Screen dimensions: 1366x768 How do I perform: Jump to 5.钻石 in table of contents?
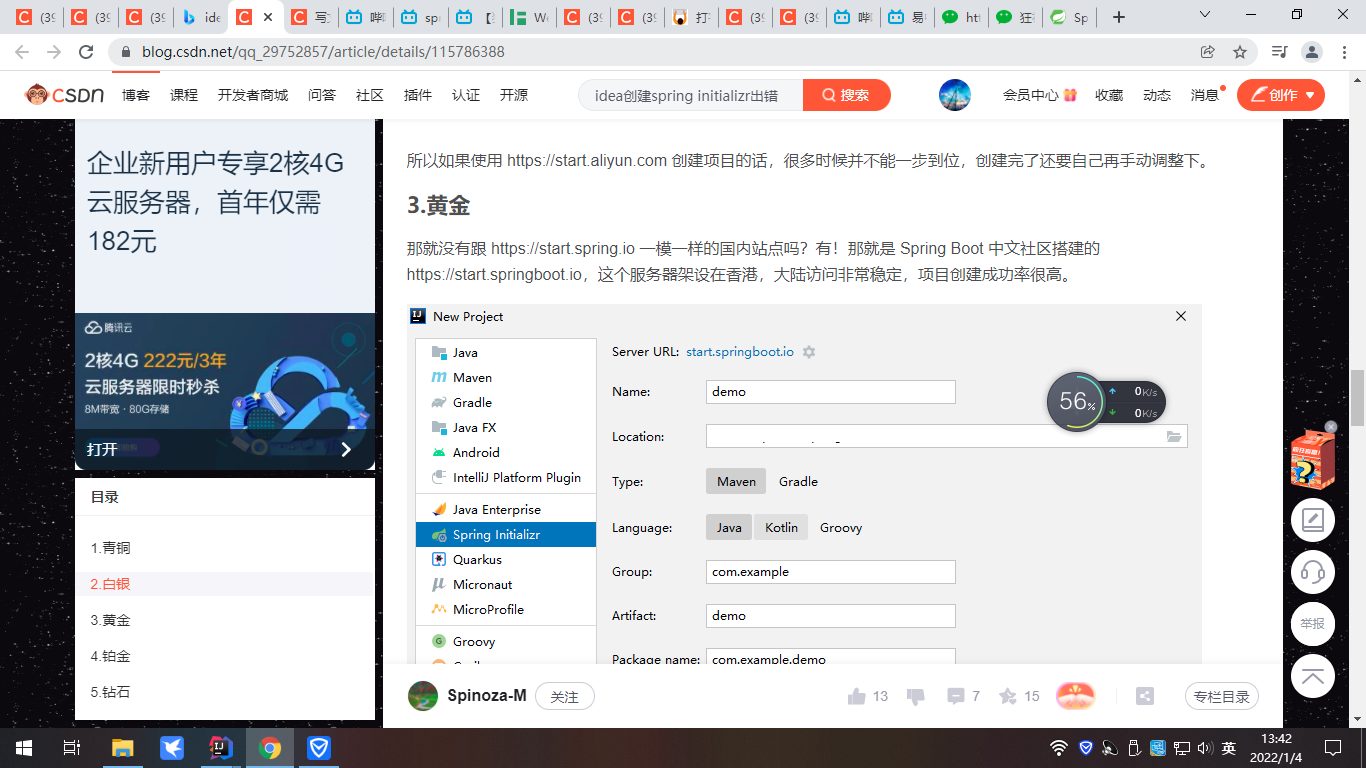(x=111, y=692)
